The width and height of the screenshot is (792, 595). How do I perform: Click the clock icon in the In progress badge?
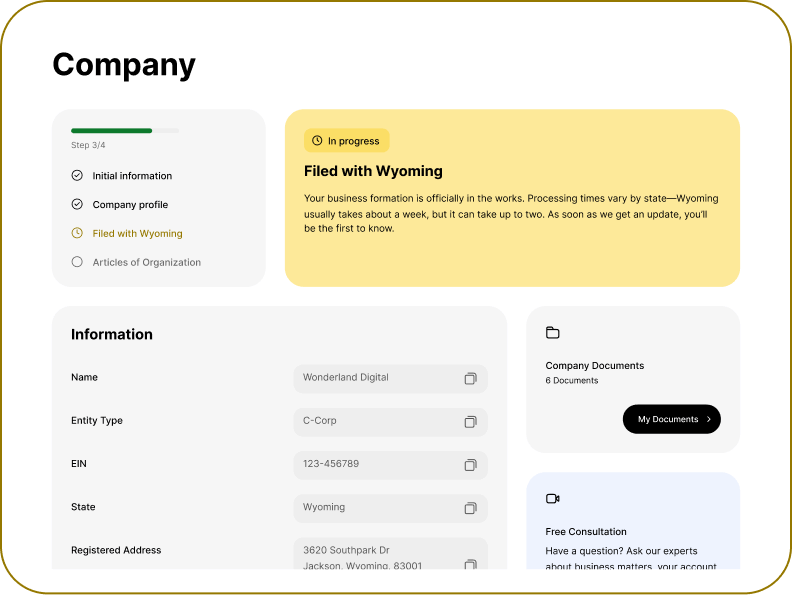pos(317,141)
